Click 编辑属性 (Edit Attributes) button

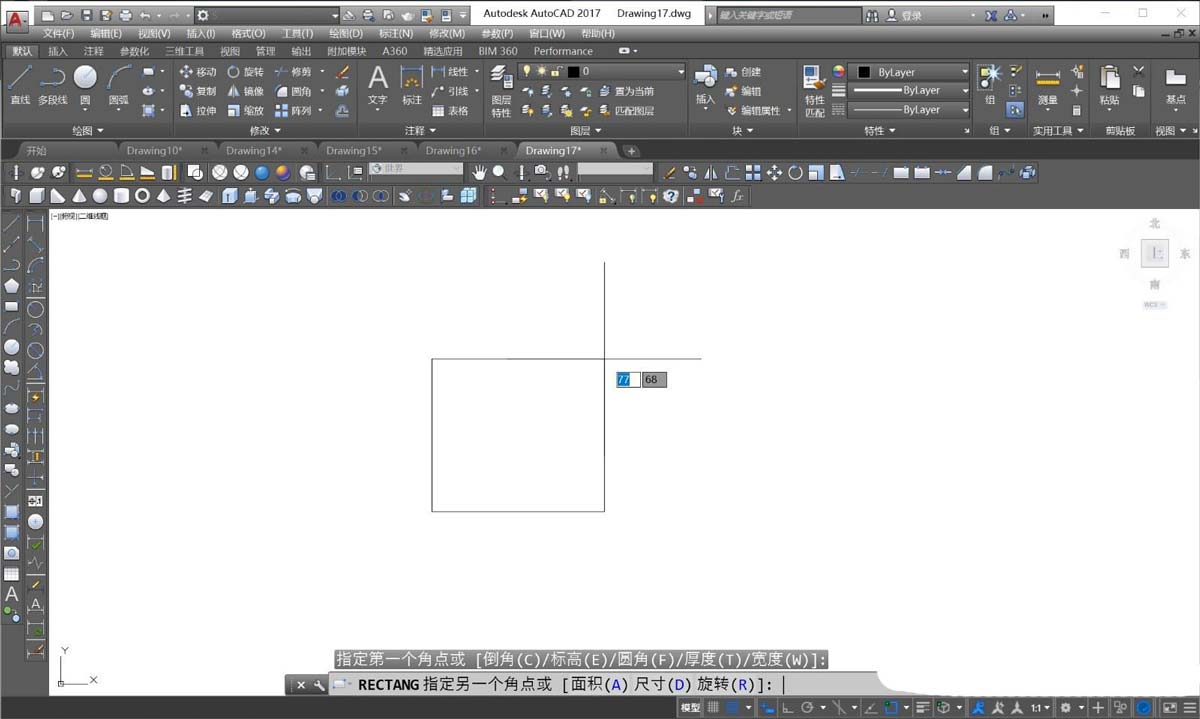[753, 111]
